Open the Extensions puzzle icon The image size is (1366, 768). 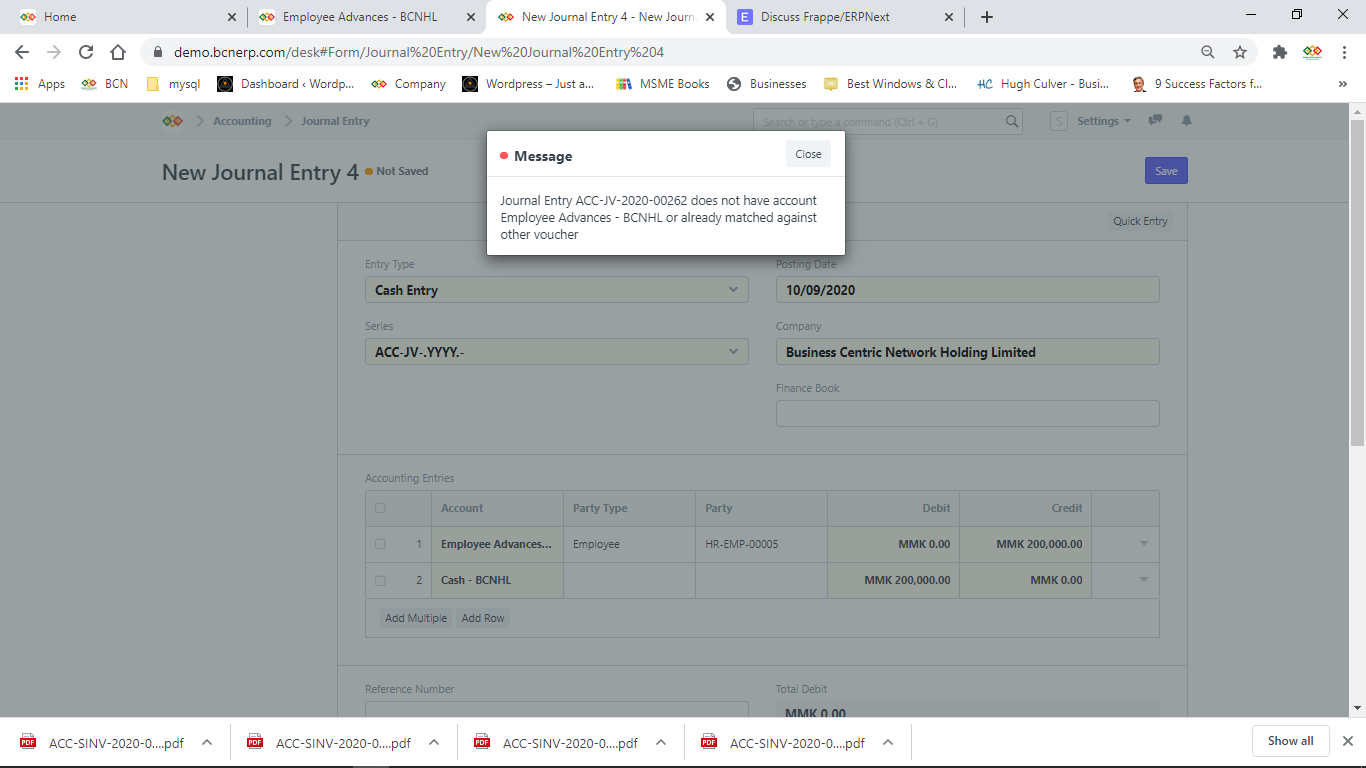pyautogui.click(x=1280, y=52)
